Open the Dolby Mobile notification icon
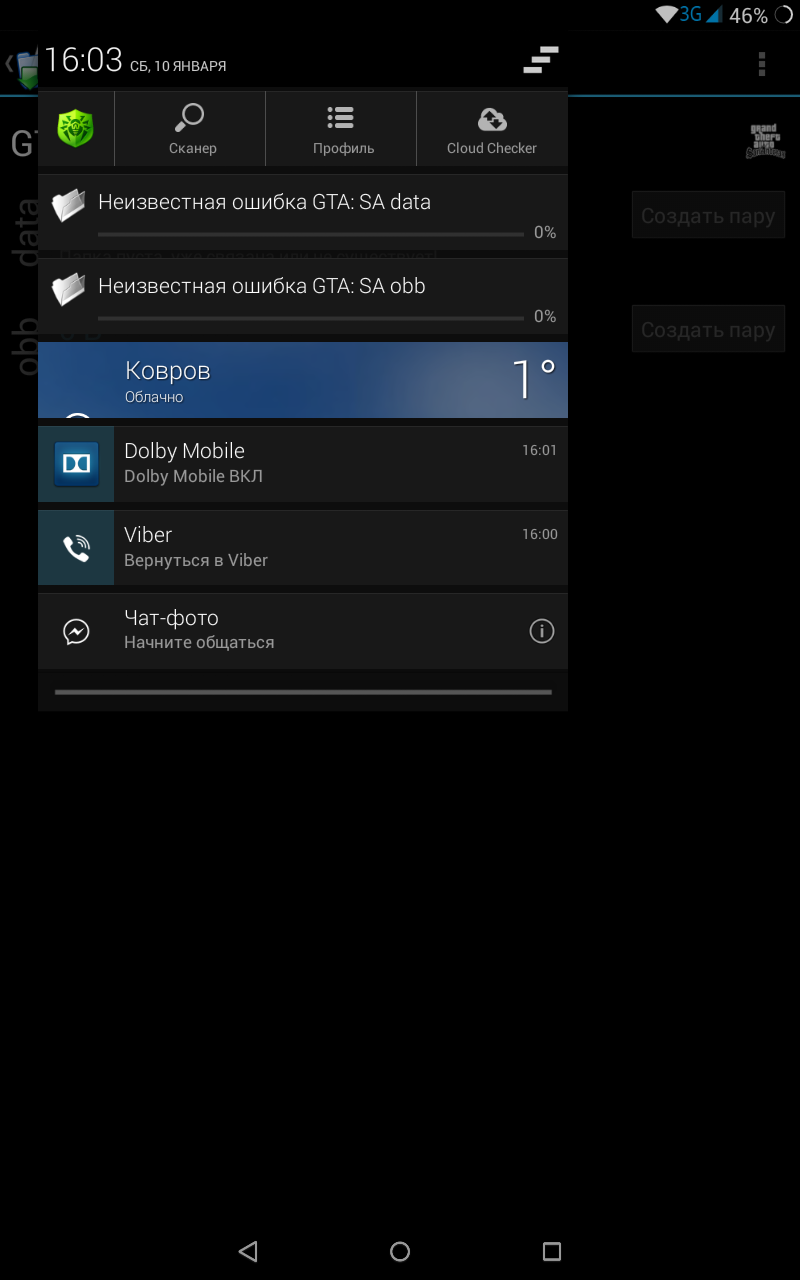 coord(76,464)
